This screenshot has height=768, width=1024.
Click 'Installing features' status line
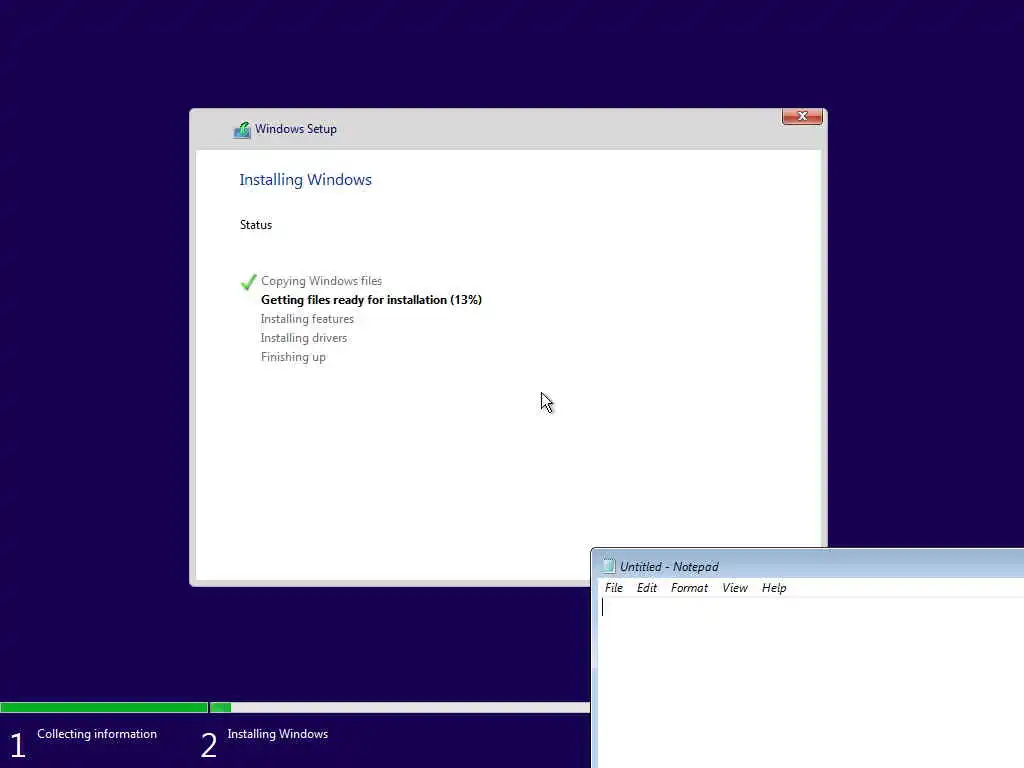coord(307,319)
